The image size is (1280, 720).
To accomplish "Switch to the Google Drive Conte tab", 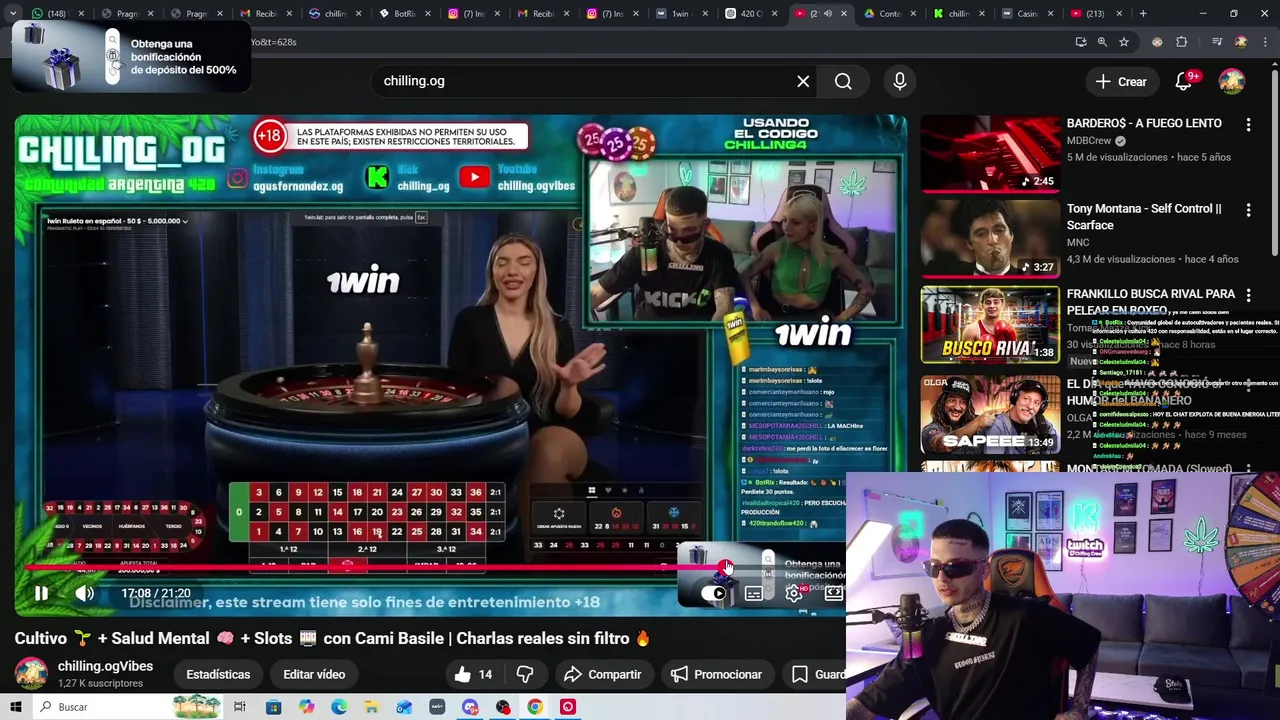I will coord(892,14).
